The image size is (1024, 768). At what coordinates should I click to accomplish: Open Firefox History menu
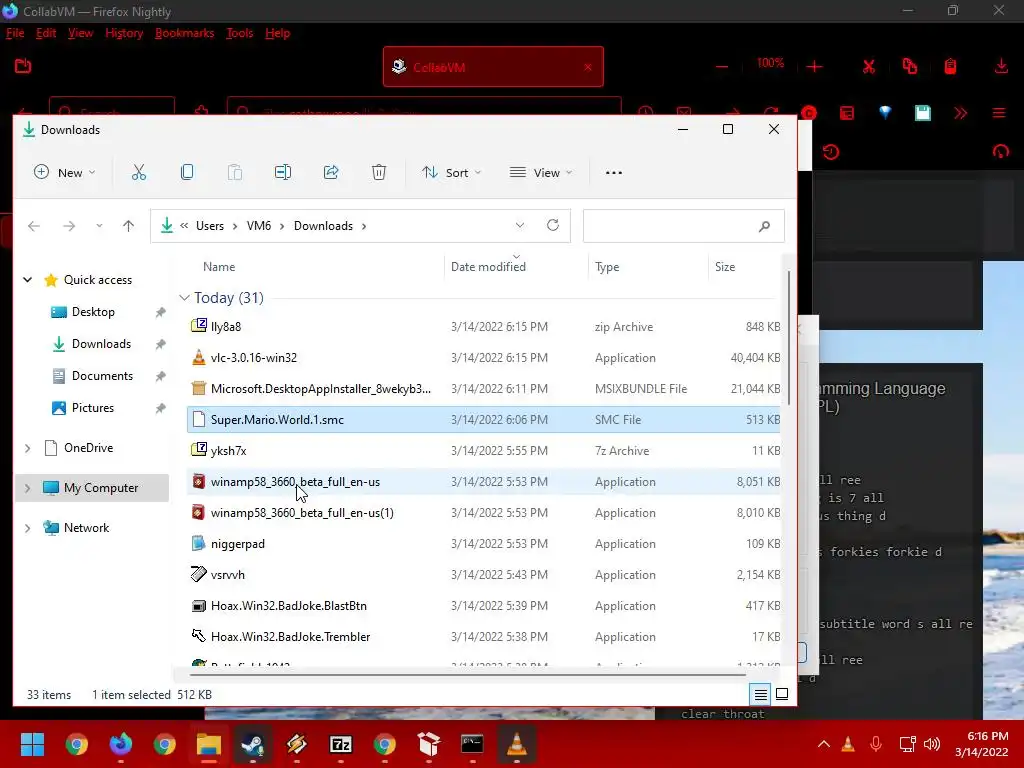coord(124,33)
